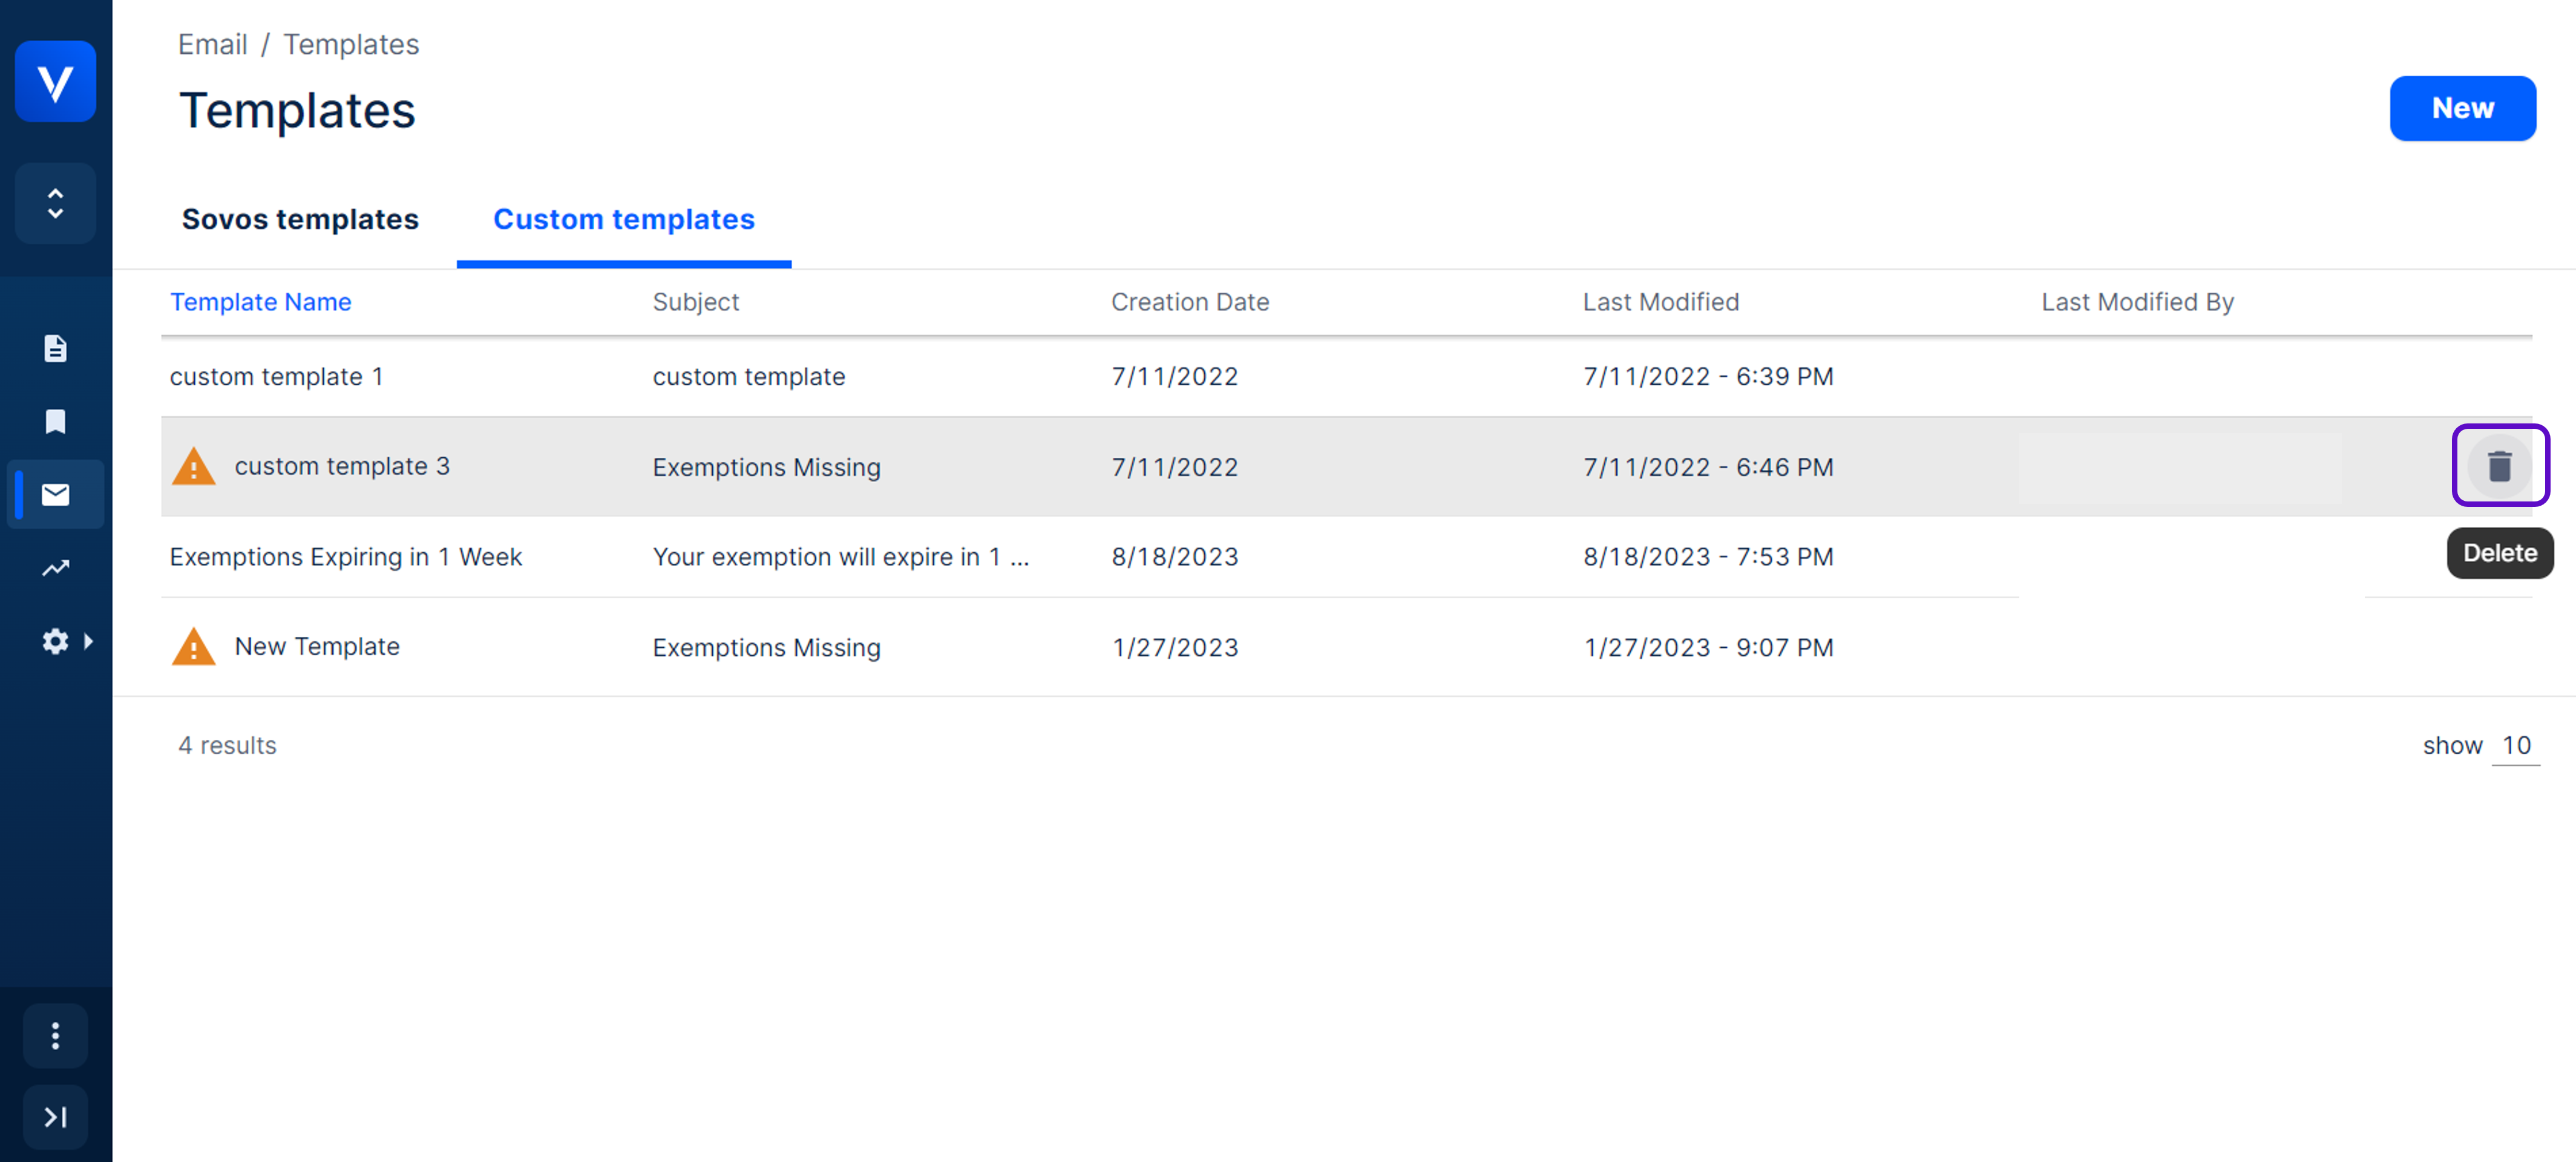Sort by Template Name column header
This screenshot has height=1162, width=2576.
[x=260, y=302]
